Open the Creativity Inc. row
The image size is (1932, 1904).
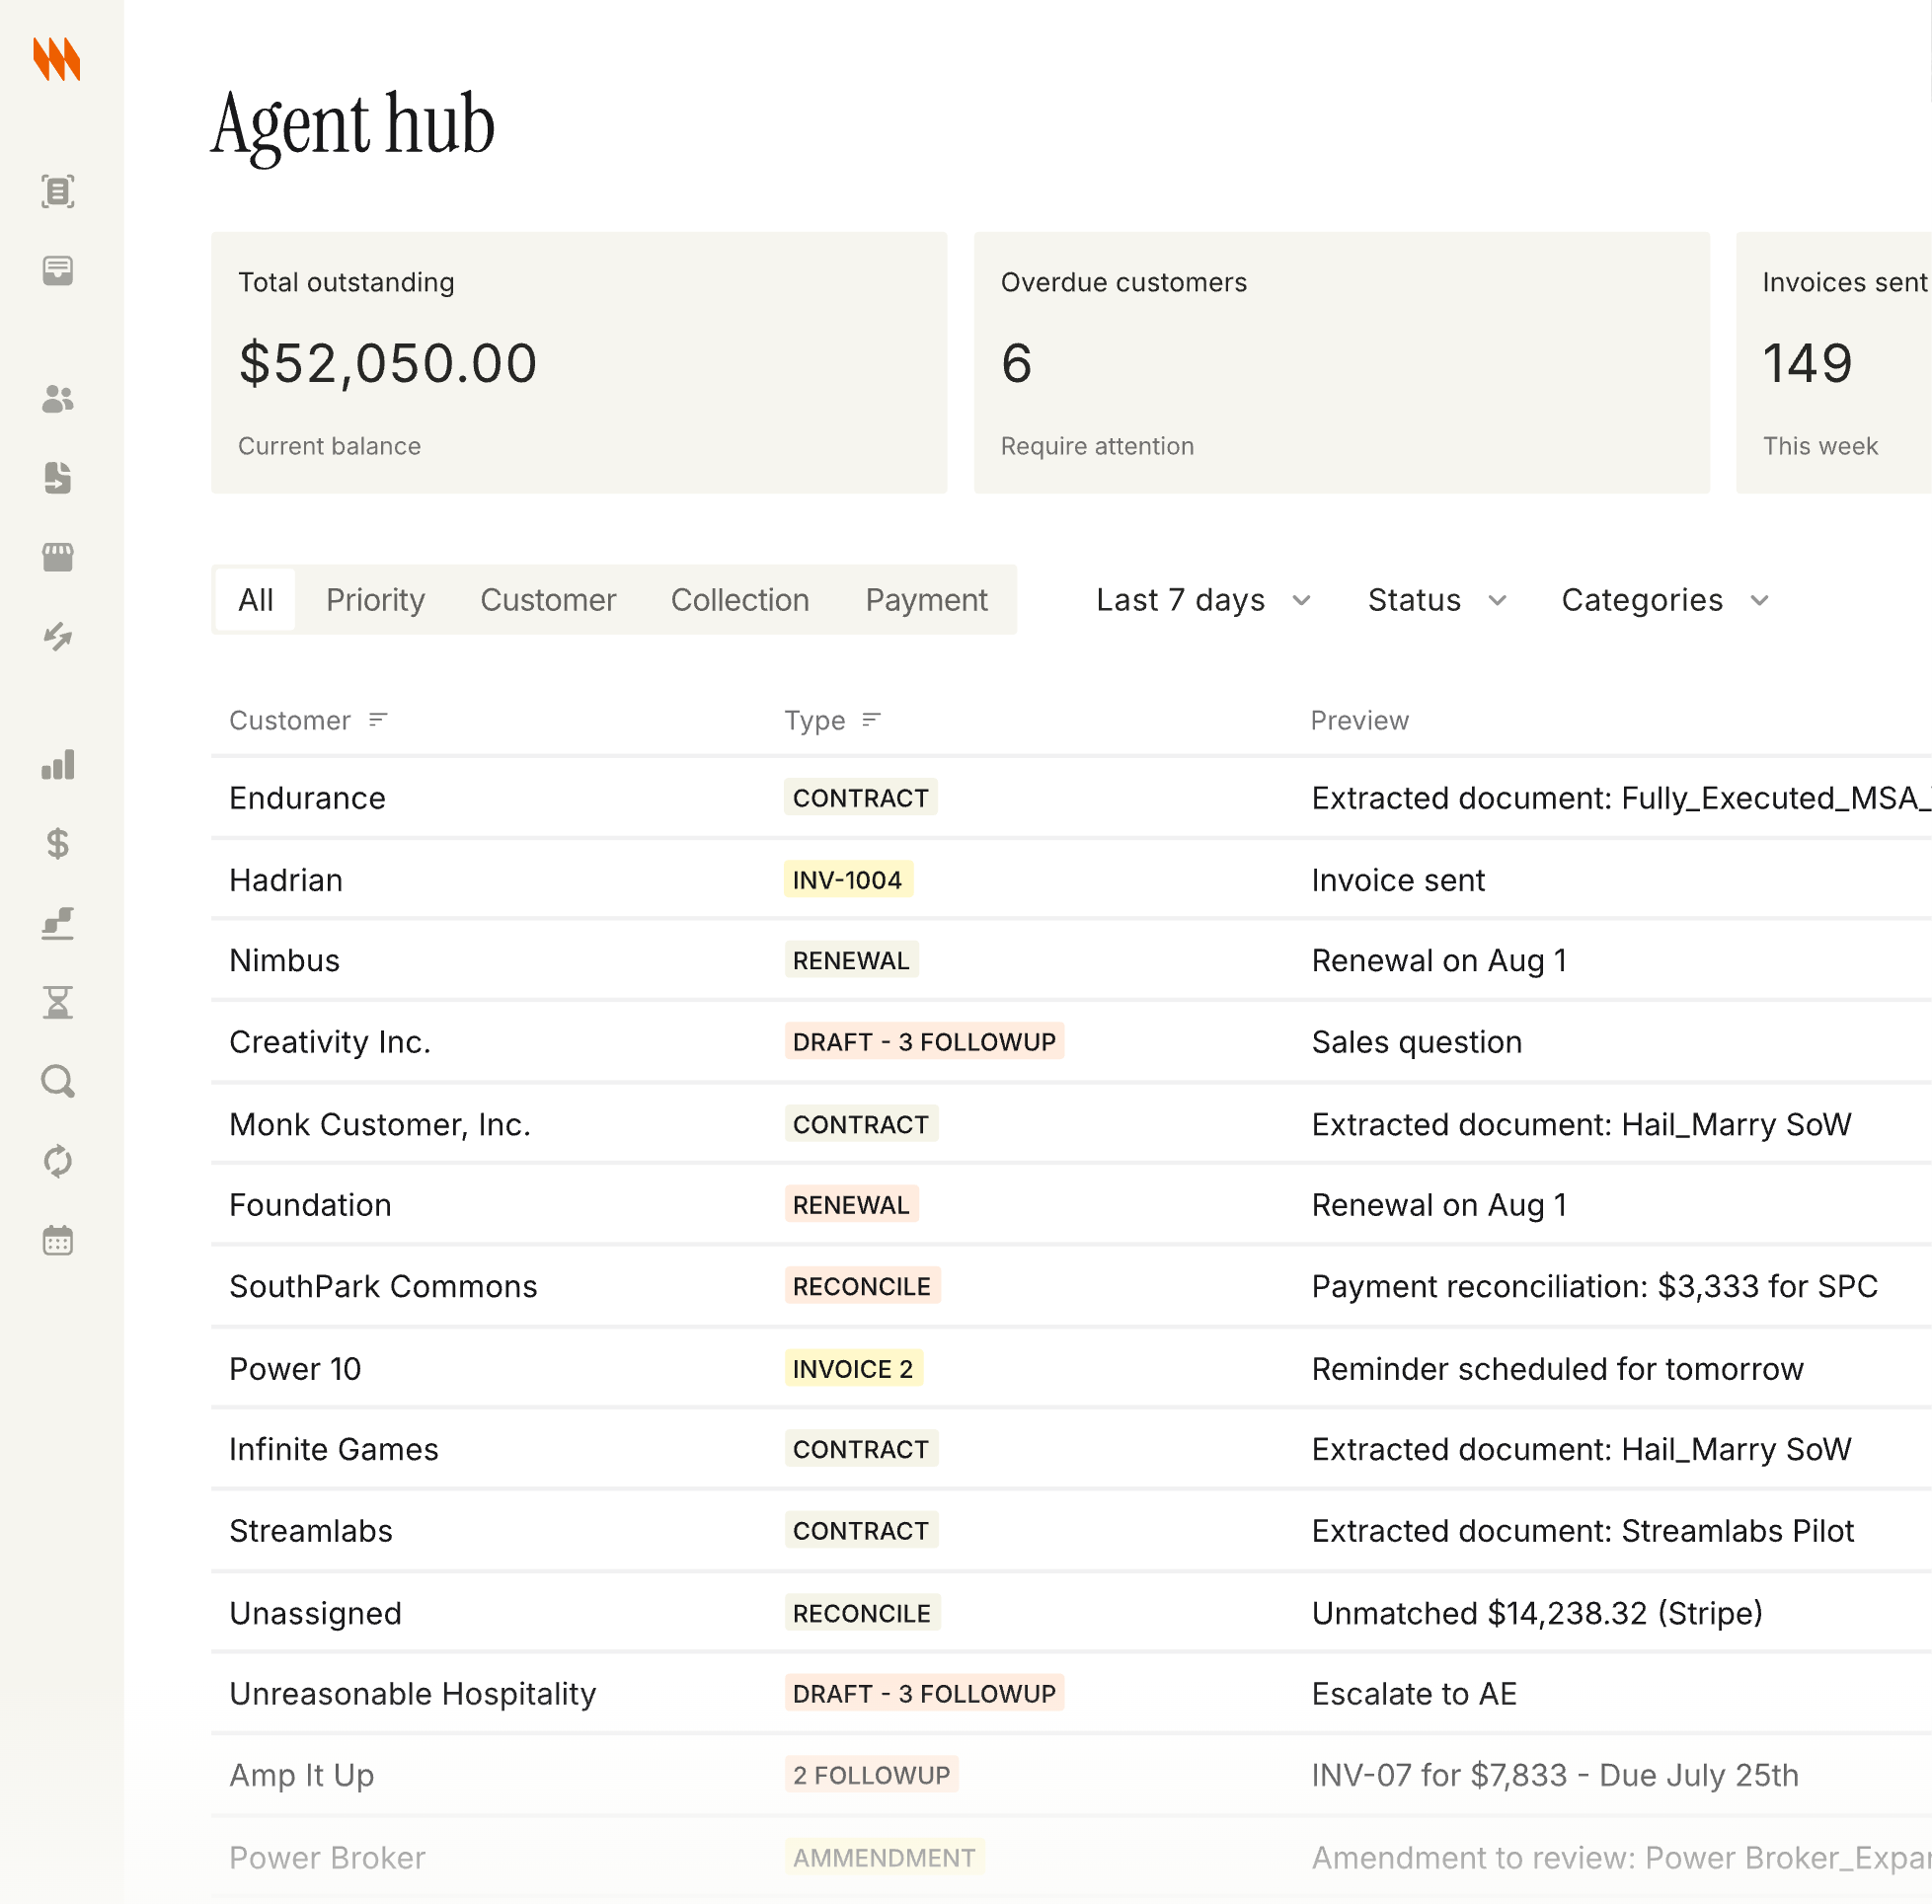coord(1071,1042)
